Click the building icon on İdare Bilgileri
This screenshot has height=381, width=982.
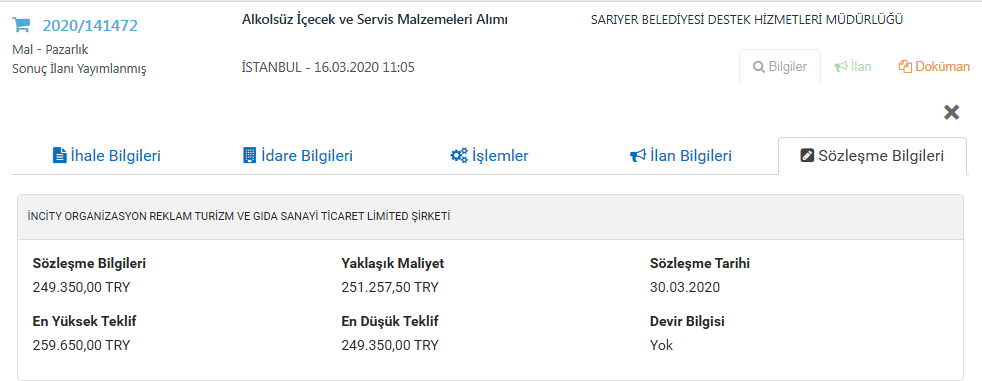coord(249,155)
